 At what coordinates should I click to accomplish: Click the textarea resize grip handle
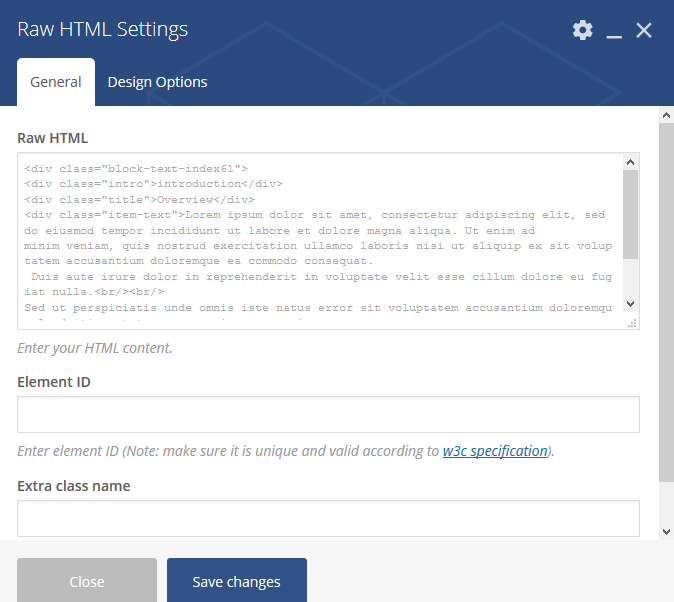pyautogui.click(x=632, y=323)
